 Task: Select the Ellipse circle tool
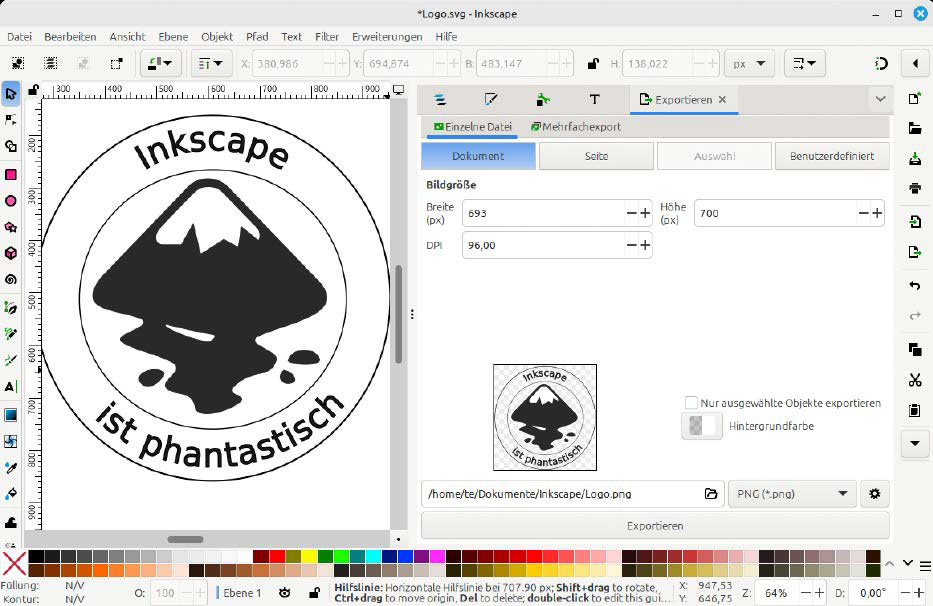click(11, 201)
